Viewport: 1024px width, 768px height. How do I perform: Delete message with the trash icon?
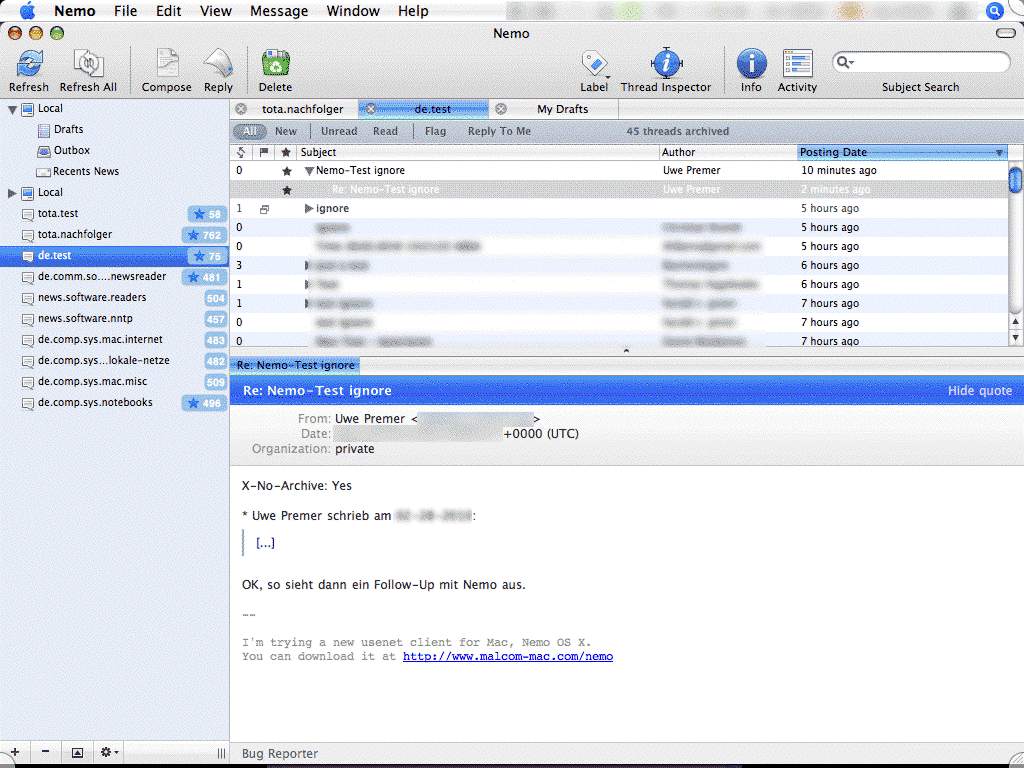(275, 64)
